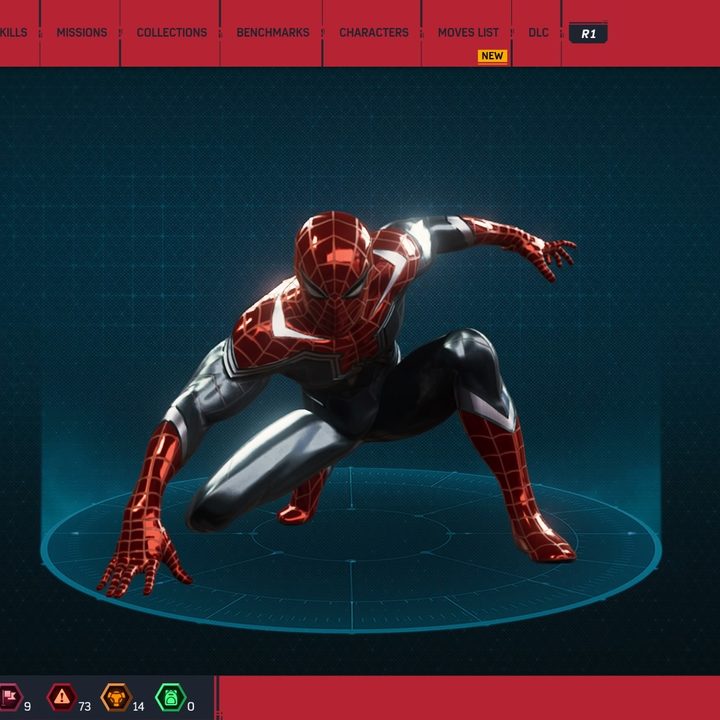This screenshot has width=720, height=720.
Task: Click the orange challenge token icon
Action: tap(116, 697)
